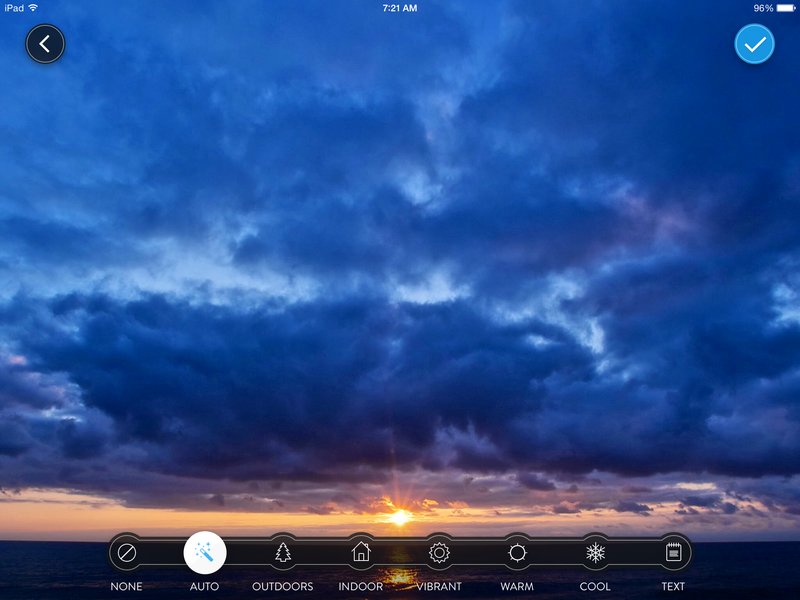Image resolution: width=800 pixels, height=600 pixels.
Task: Tap the 96% battery percentage
Action: [x=763, y=8]
